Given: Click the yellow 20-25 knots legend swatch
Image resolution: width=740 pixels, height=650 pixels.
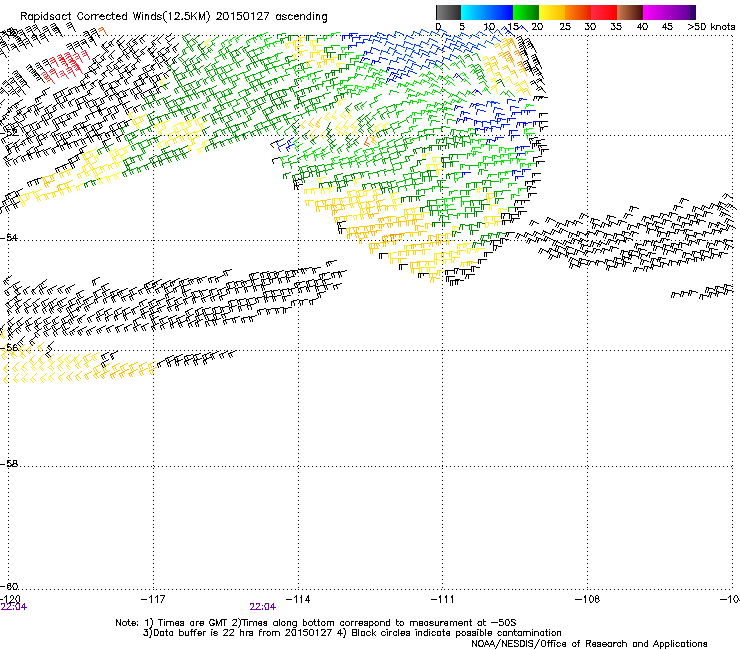Looking at the screenshot, I should pyautogui.click(x=552, y=12).
